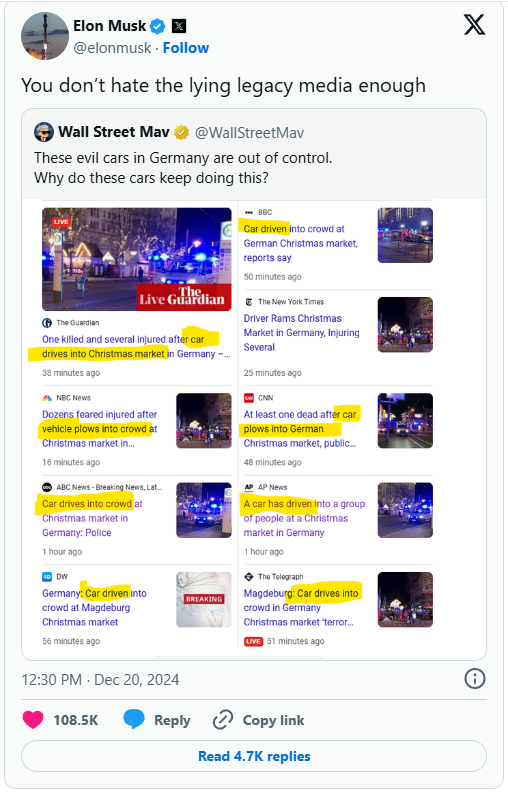
Task: Open the Telegraph Magdeburg headline
Action: [301, 607]
